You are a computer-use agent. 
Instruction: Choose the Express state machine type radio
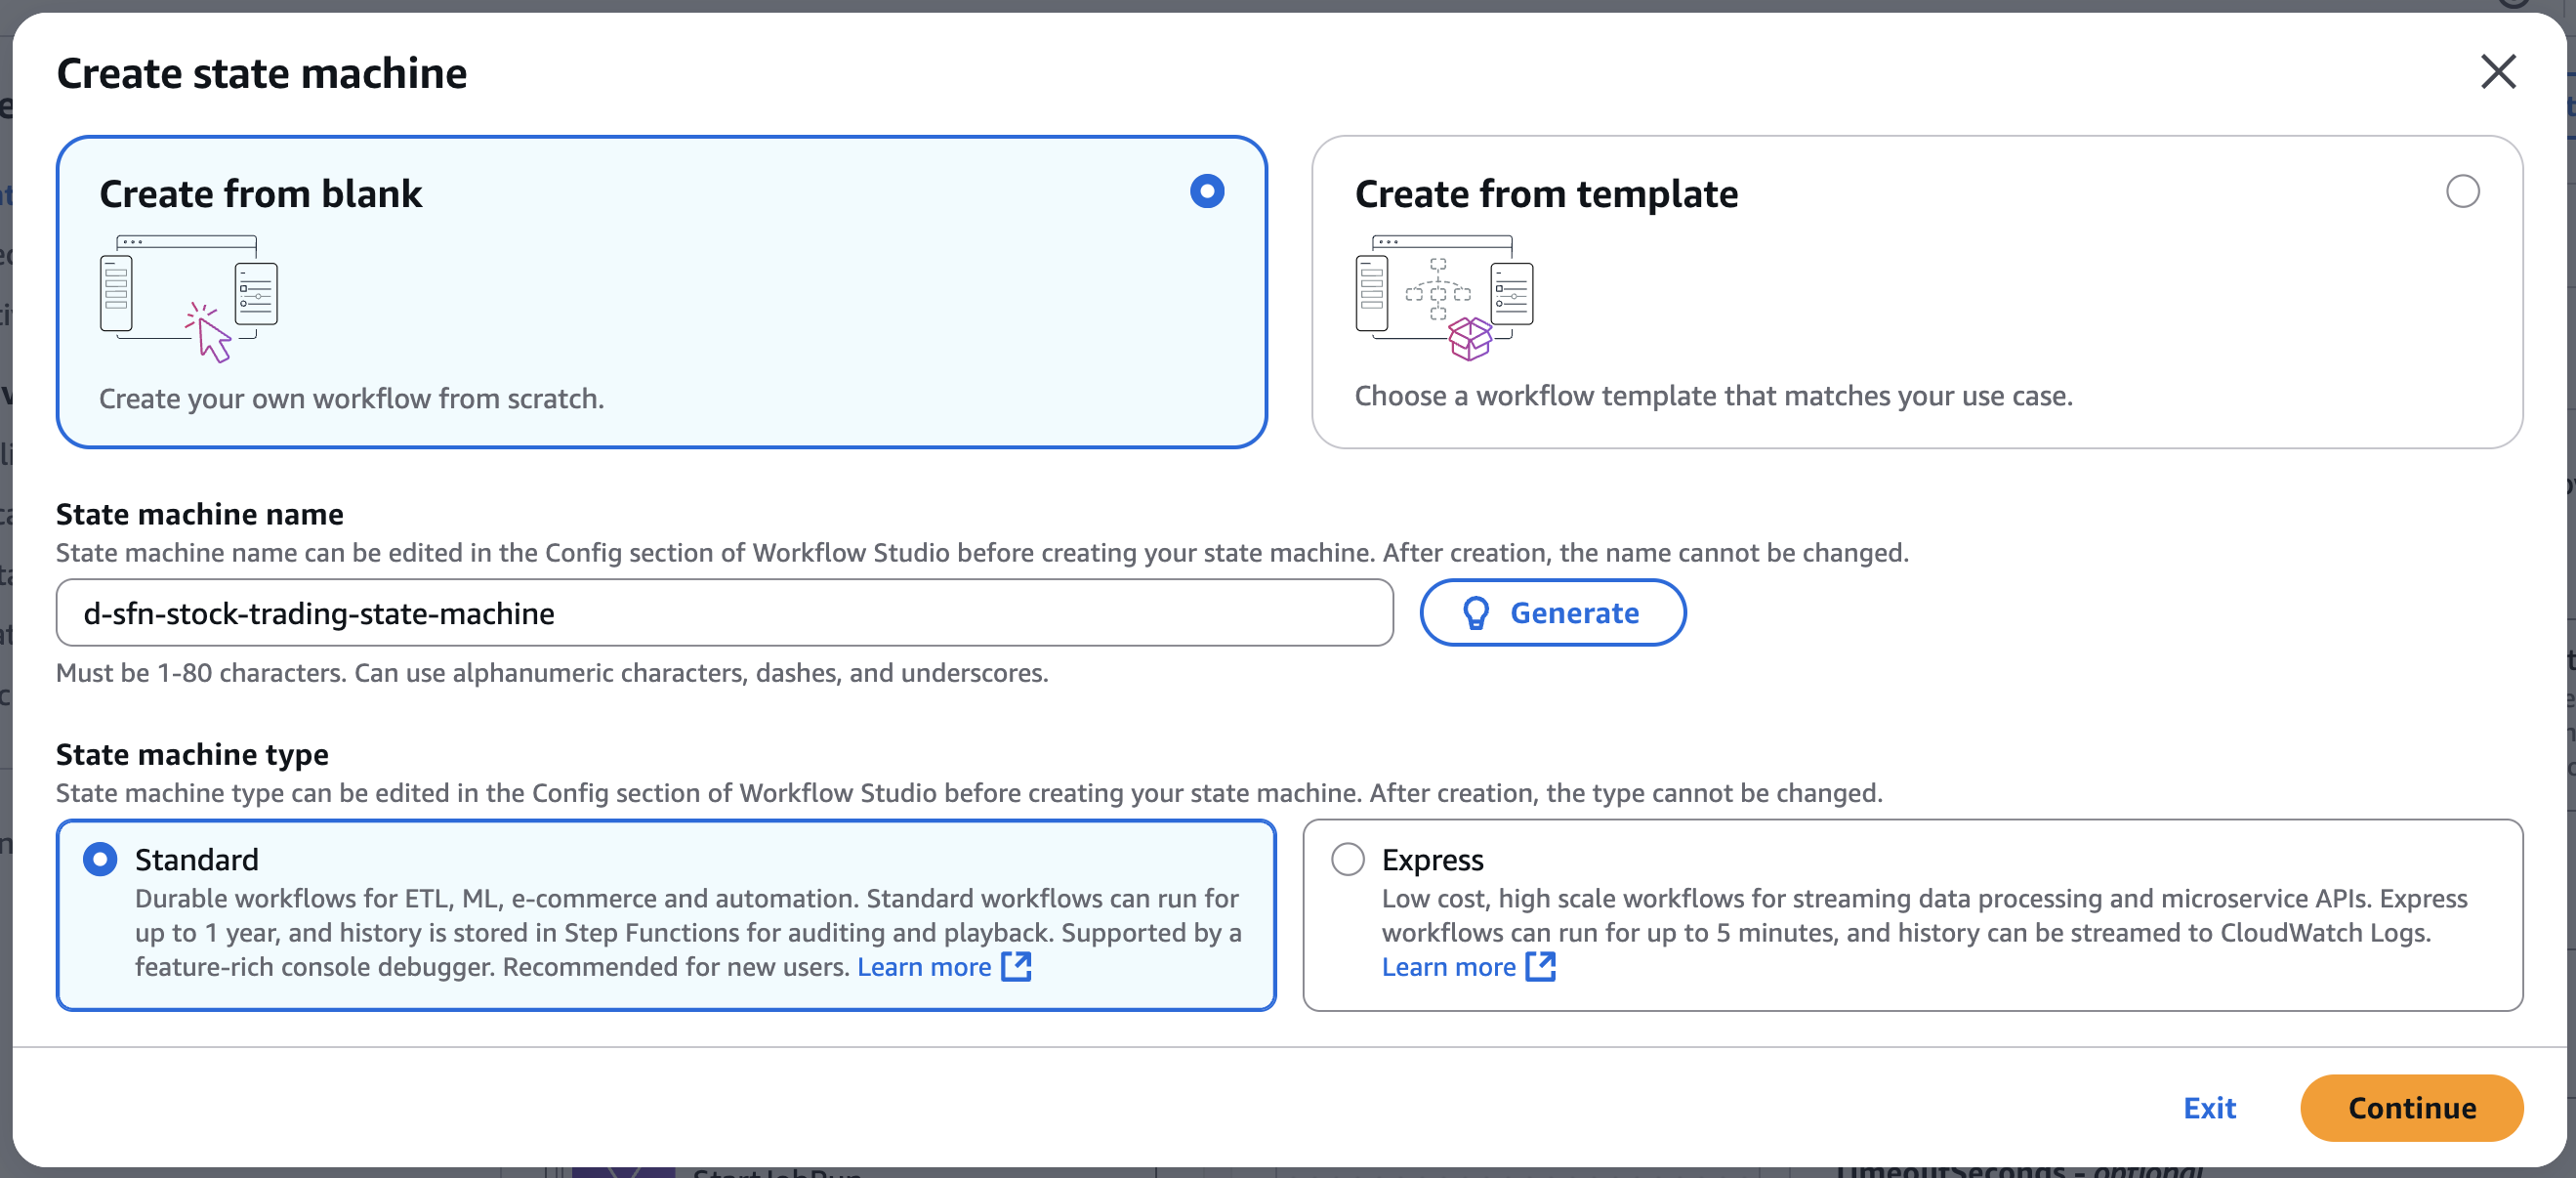1347,859
